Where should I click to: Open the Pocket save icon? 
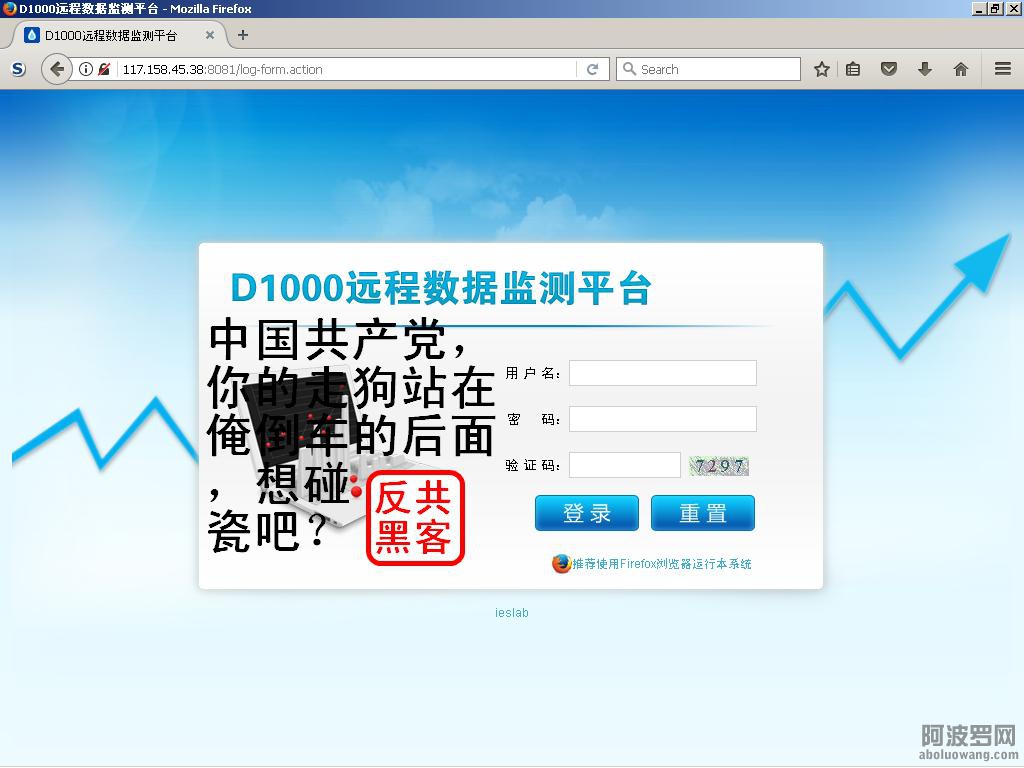888,69
